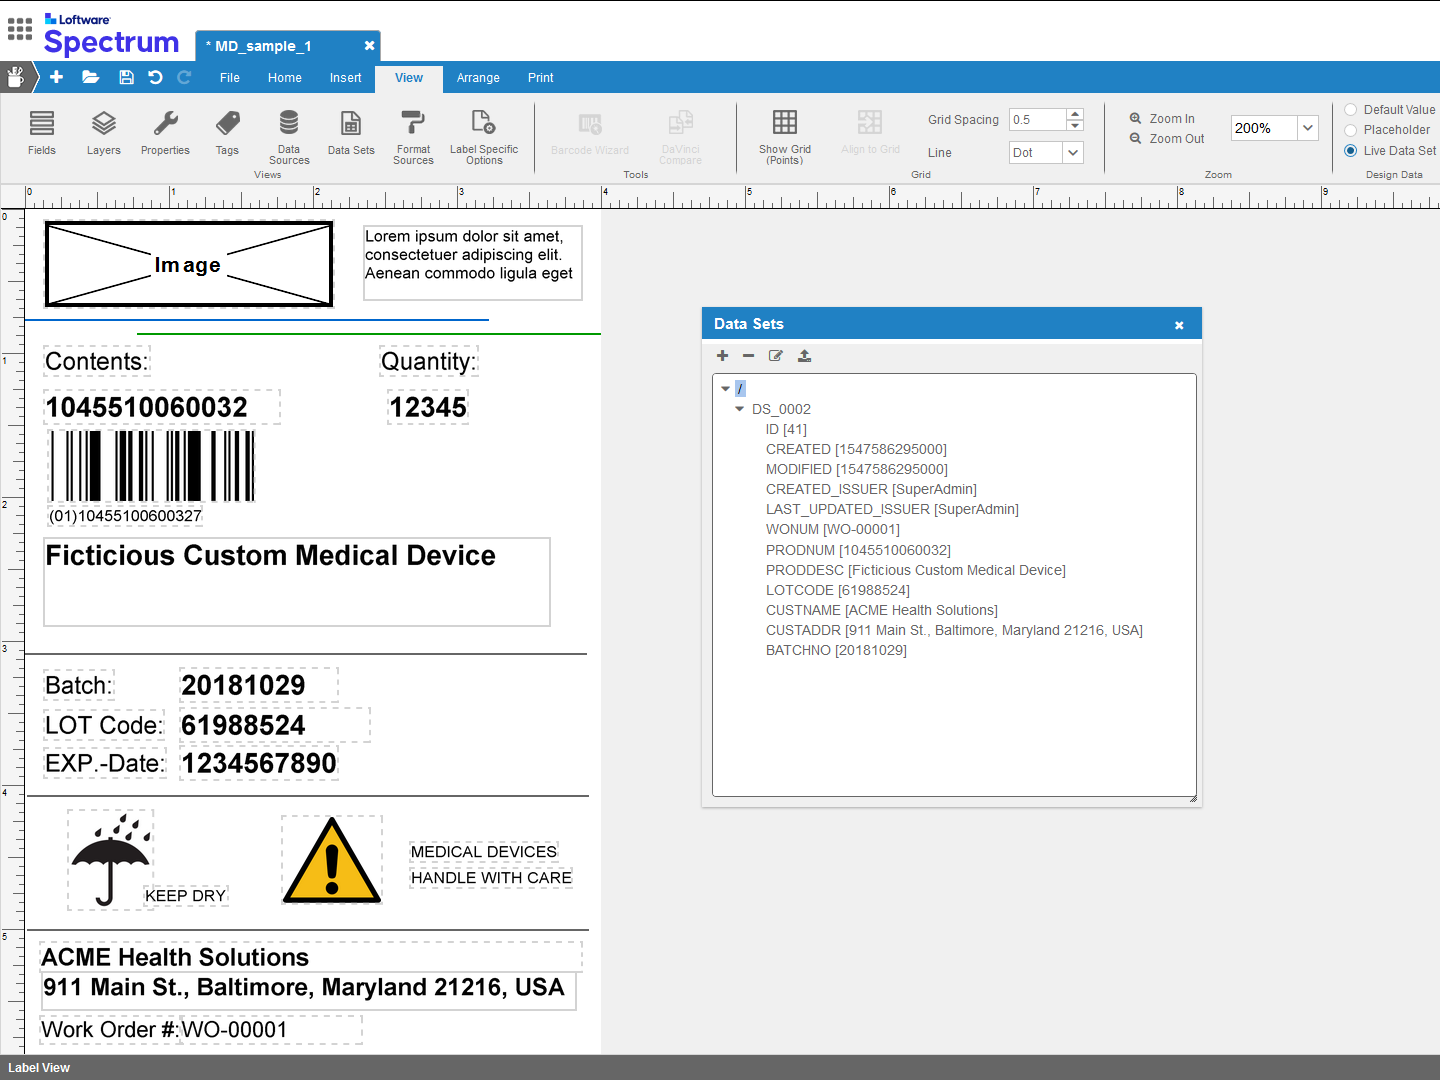Close the Data Sets panel
This screenshot has height=1080, width=1440.
[1179, 325]
